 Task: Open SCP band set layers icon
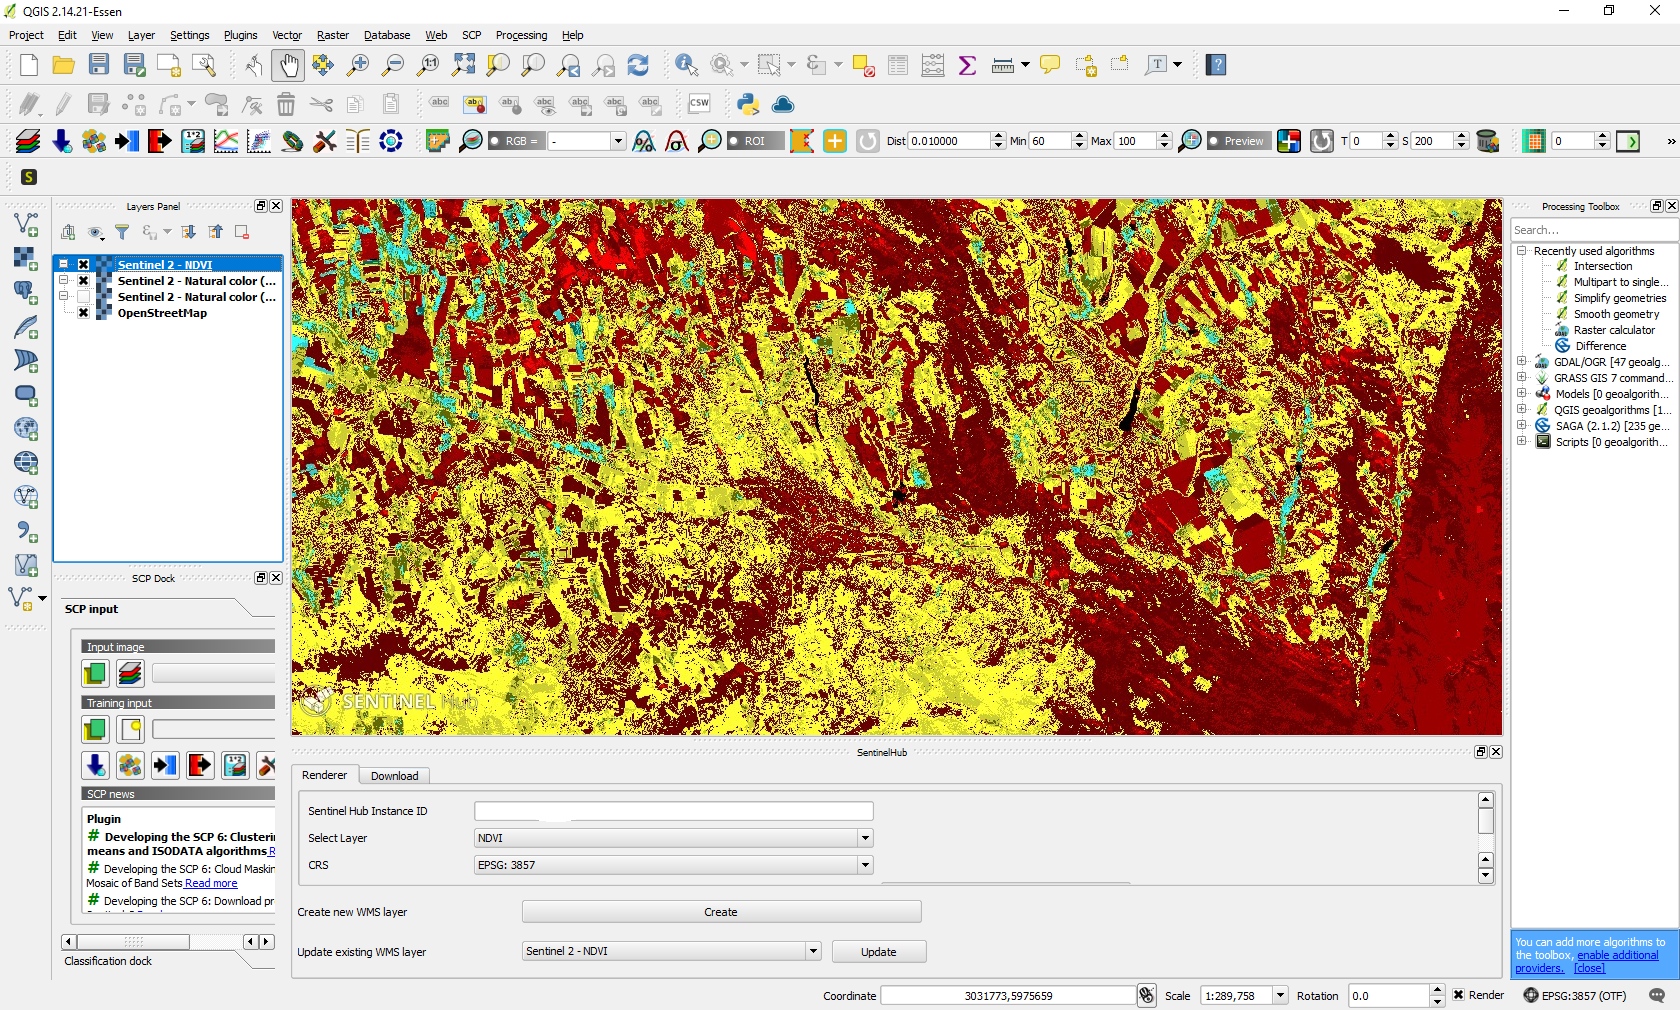point(28,142)
